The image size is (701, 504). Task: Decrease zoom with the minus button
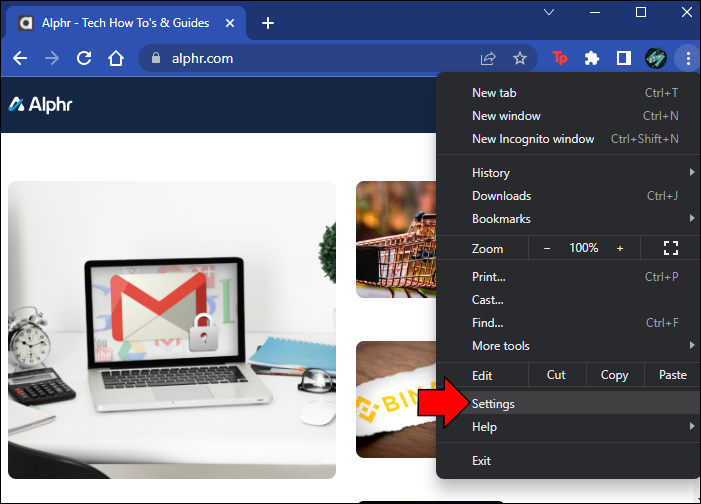point(547,248)
